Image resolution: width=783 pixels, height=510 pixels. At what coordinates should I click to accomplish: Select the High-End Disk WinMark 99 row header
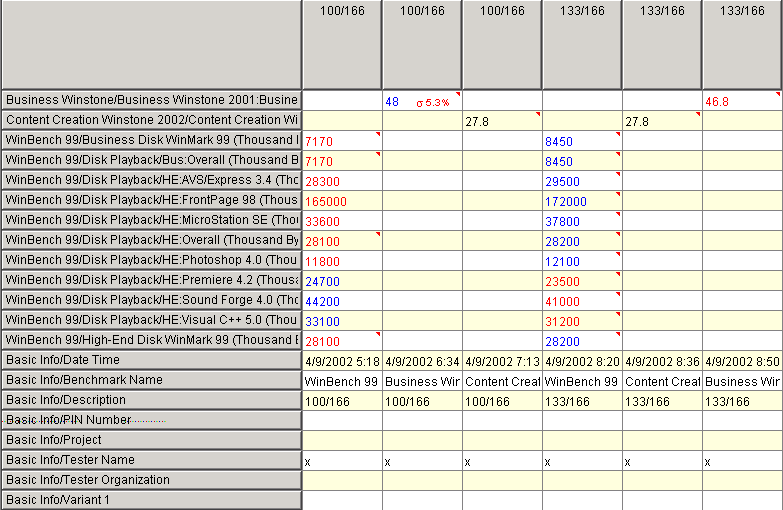coord(151,340)
